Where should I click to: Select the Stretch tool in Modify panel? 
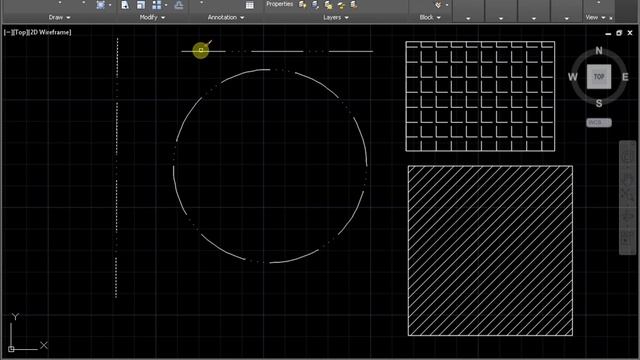(125, 5)
